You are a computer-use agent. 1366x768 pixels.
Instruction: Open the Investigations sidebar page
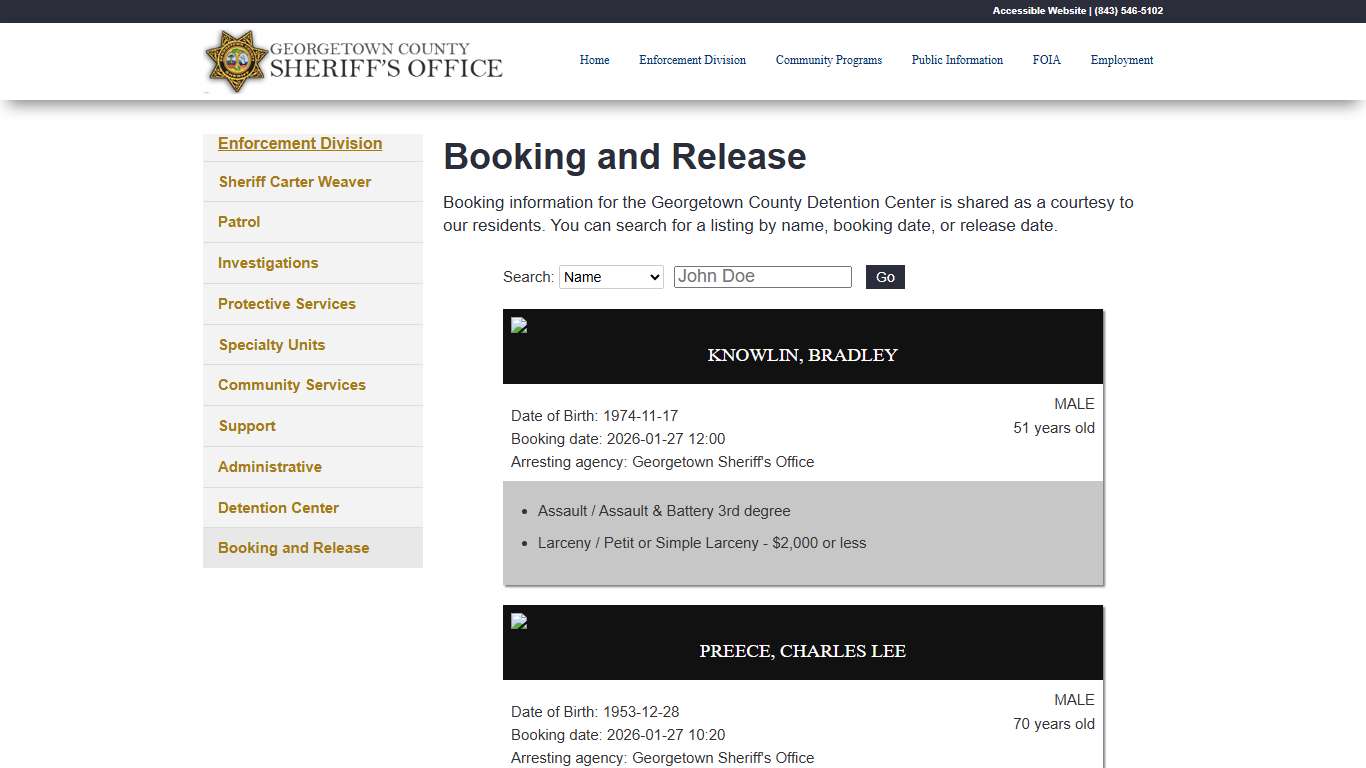point(267,262)
